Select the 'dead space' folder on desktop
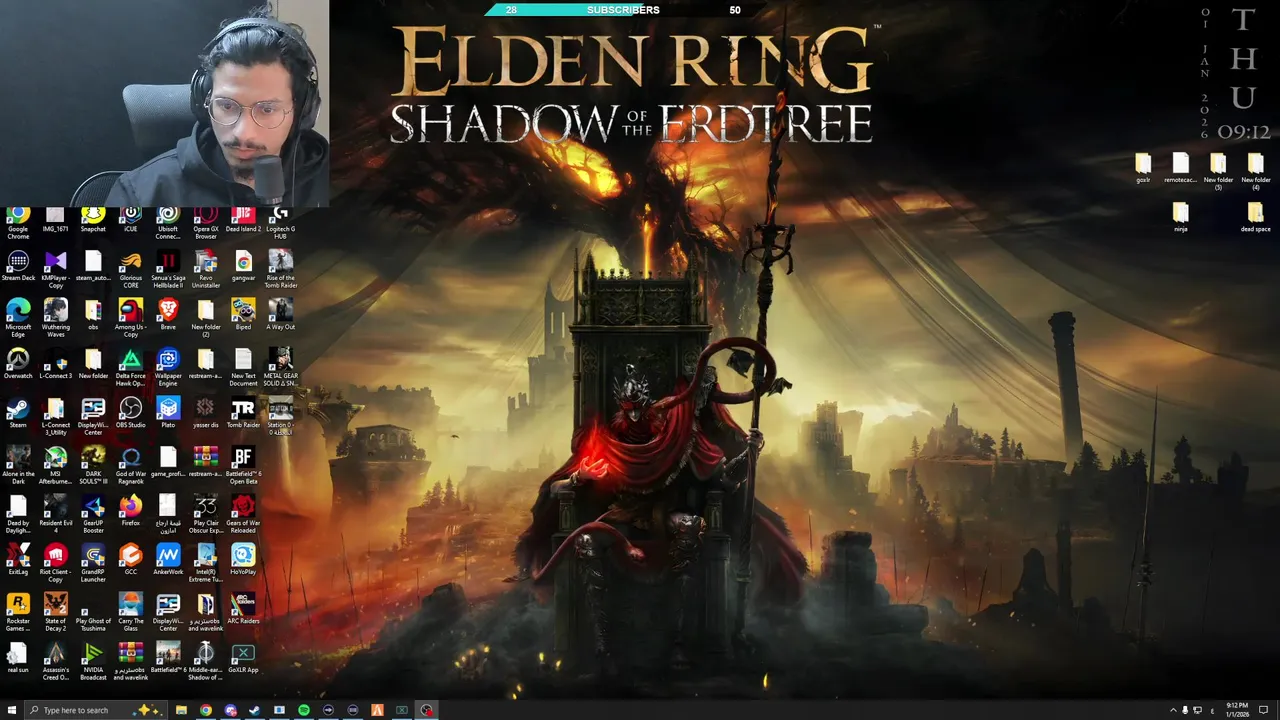The height and width of the screenshot is (720, 1280). 1255,217
